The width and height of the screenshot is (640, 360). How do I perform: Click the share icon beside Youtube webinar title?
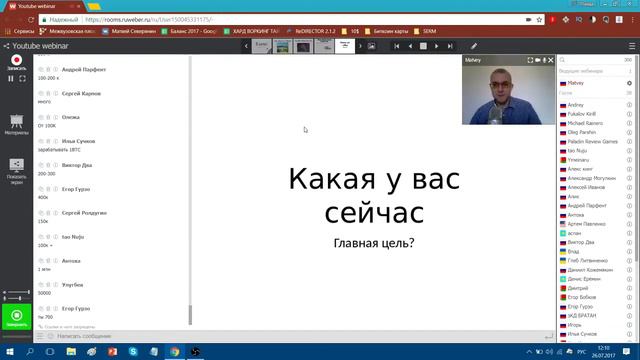pyautogui.click(x=6, y=46)
